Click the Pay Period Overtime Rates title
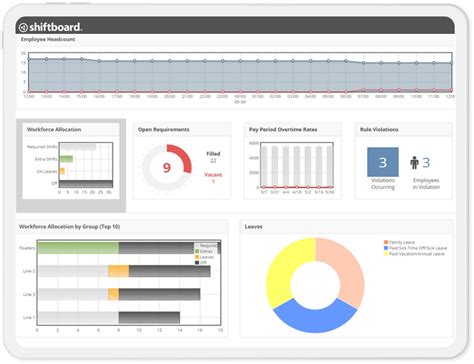The height and width of the screenshot is (364, 474). click(x=283, y=129)
